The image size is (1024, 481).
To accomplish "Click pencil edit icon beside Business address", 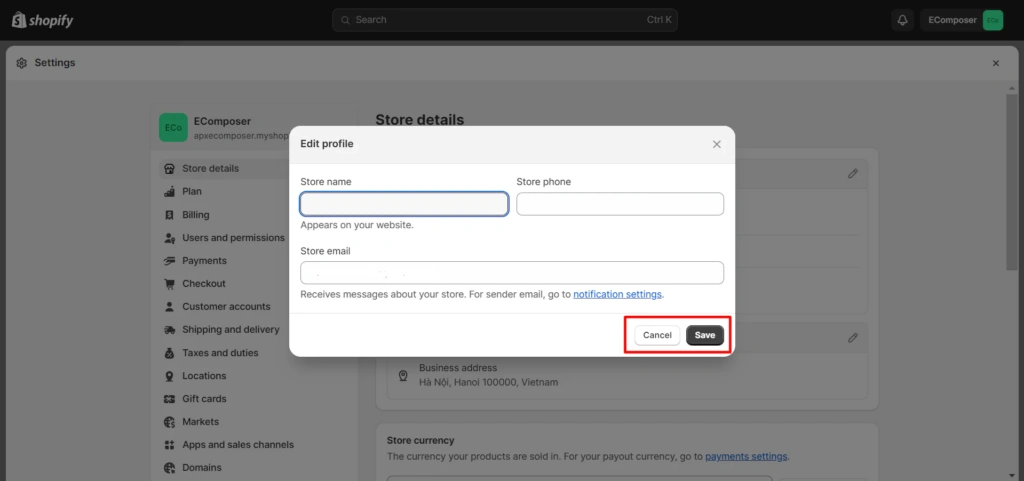I will coord(852,339).
